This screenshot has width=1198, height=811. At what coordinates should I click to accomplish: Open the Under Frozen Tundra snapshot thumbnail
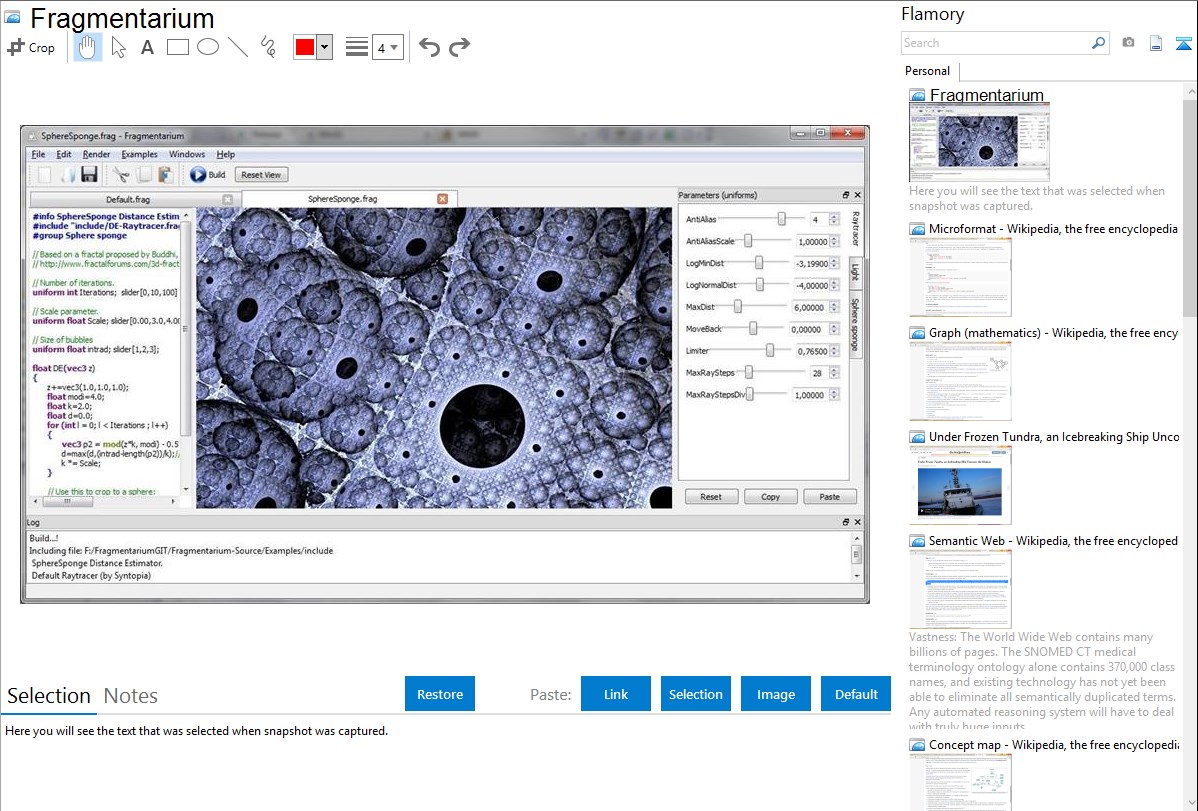[960, 485]
